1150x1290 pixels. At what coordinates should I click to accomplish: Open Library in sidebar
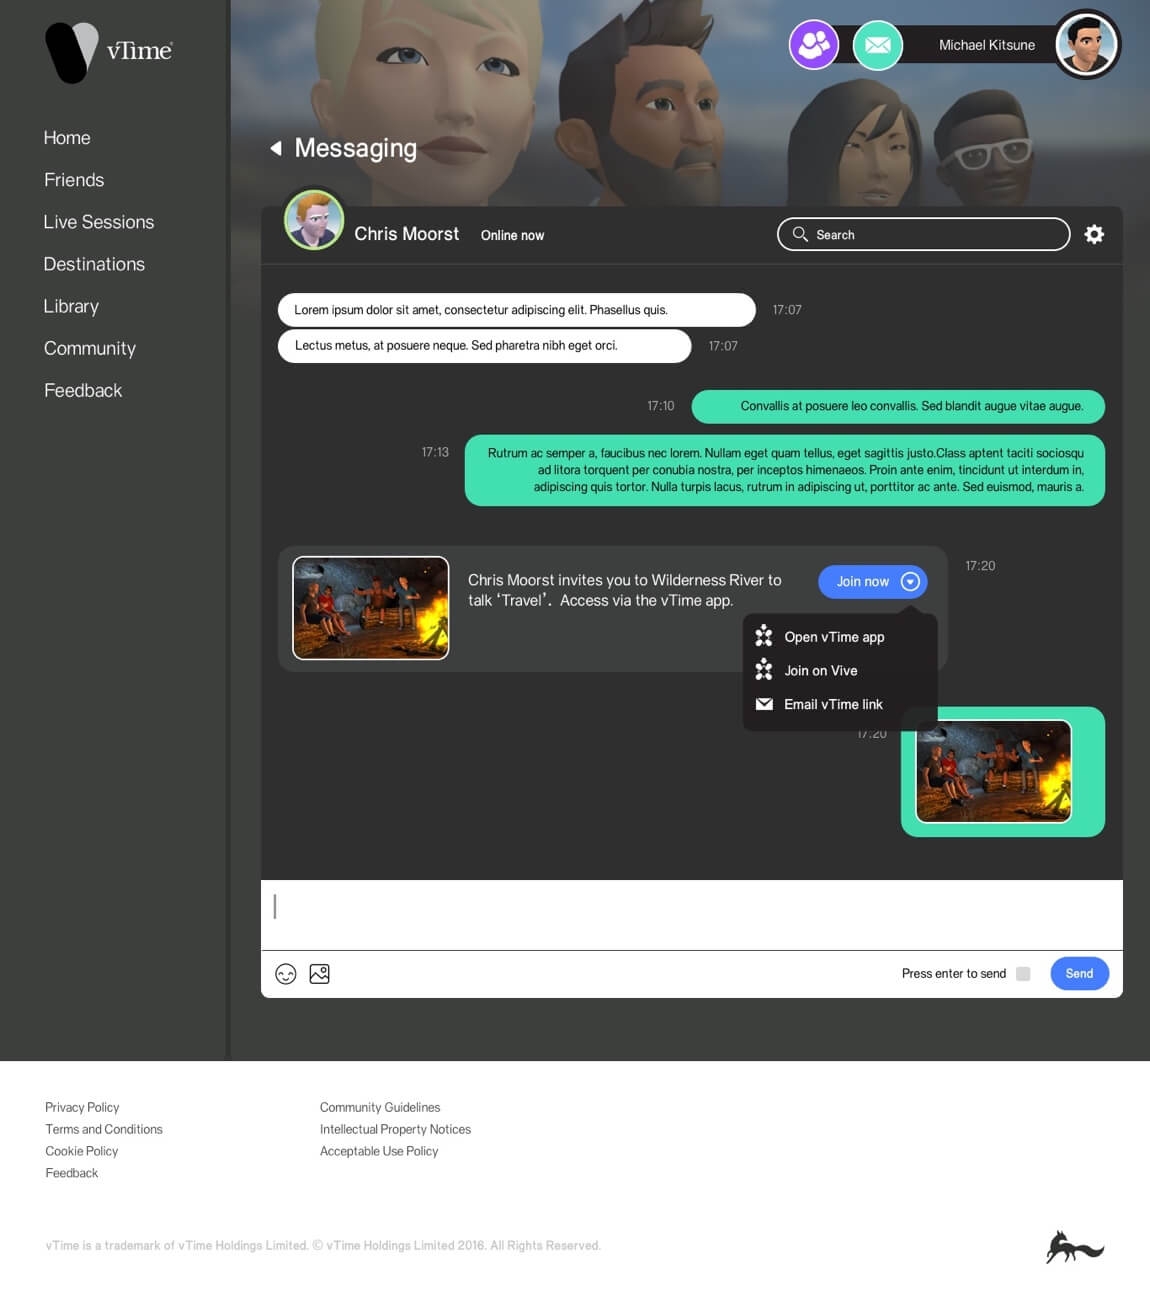[x=71, y=306]
